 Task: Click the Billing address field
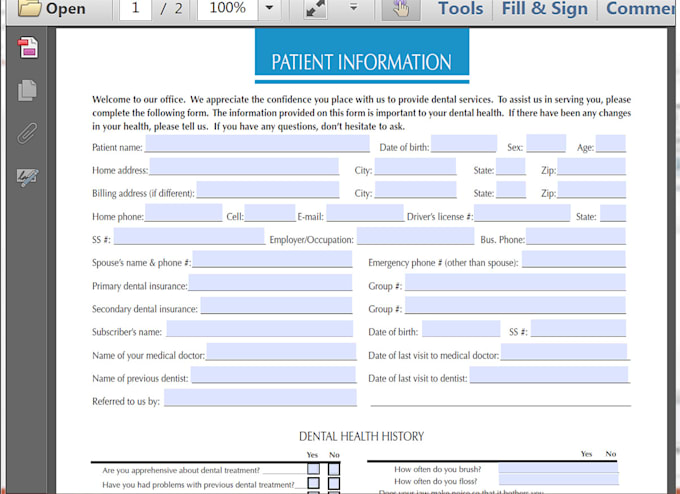point(268,190)
